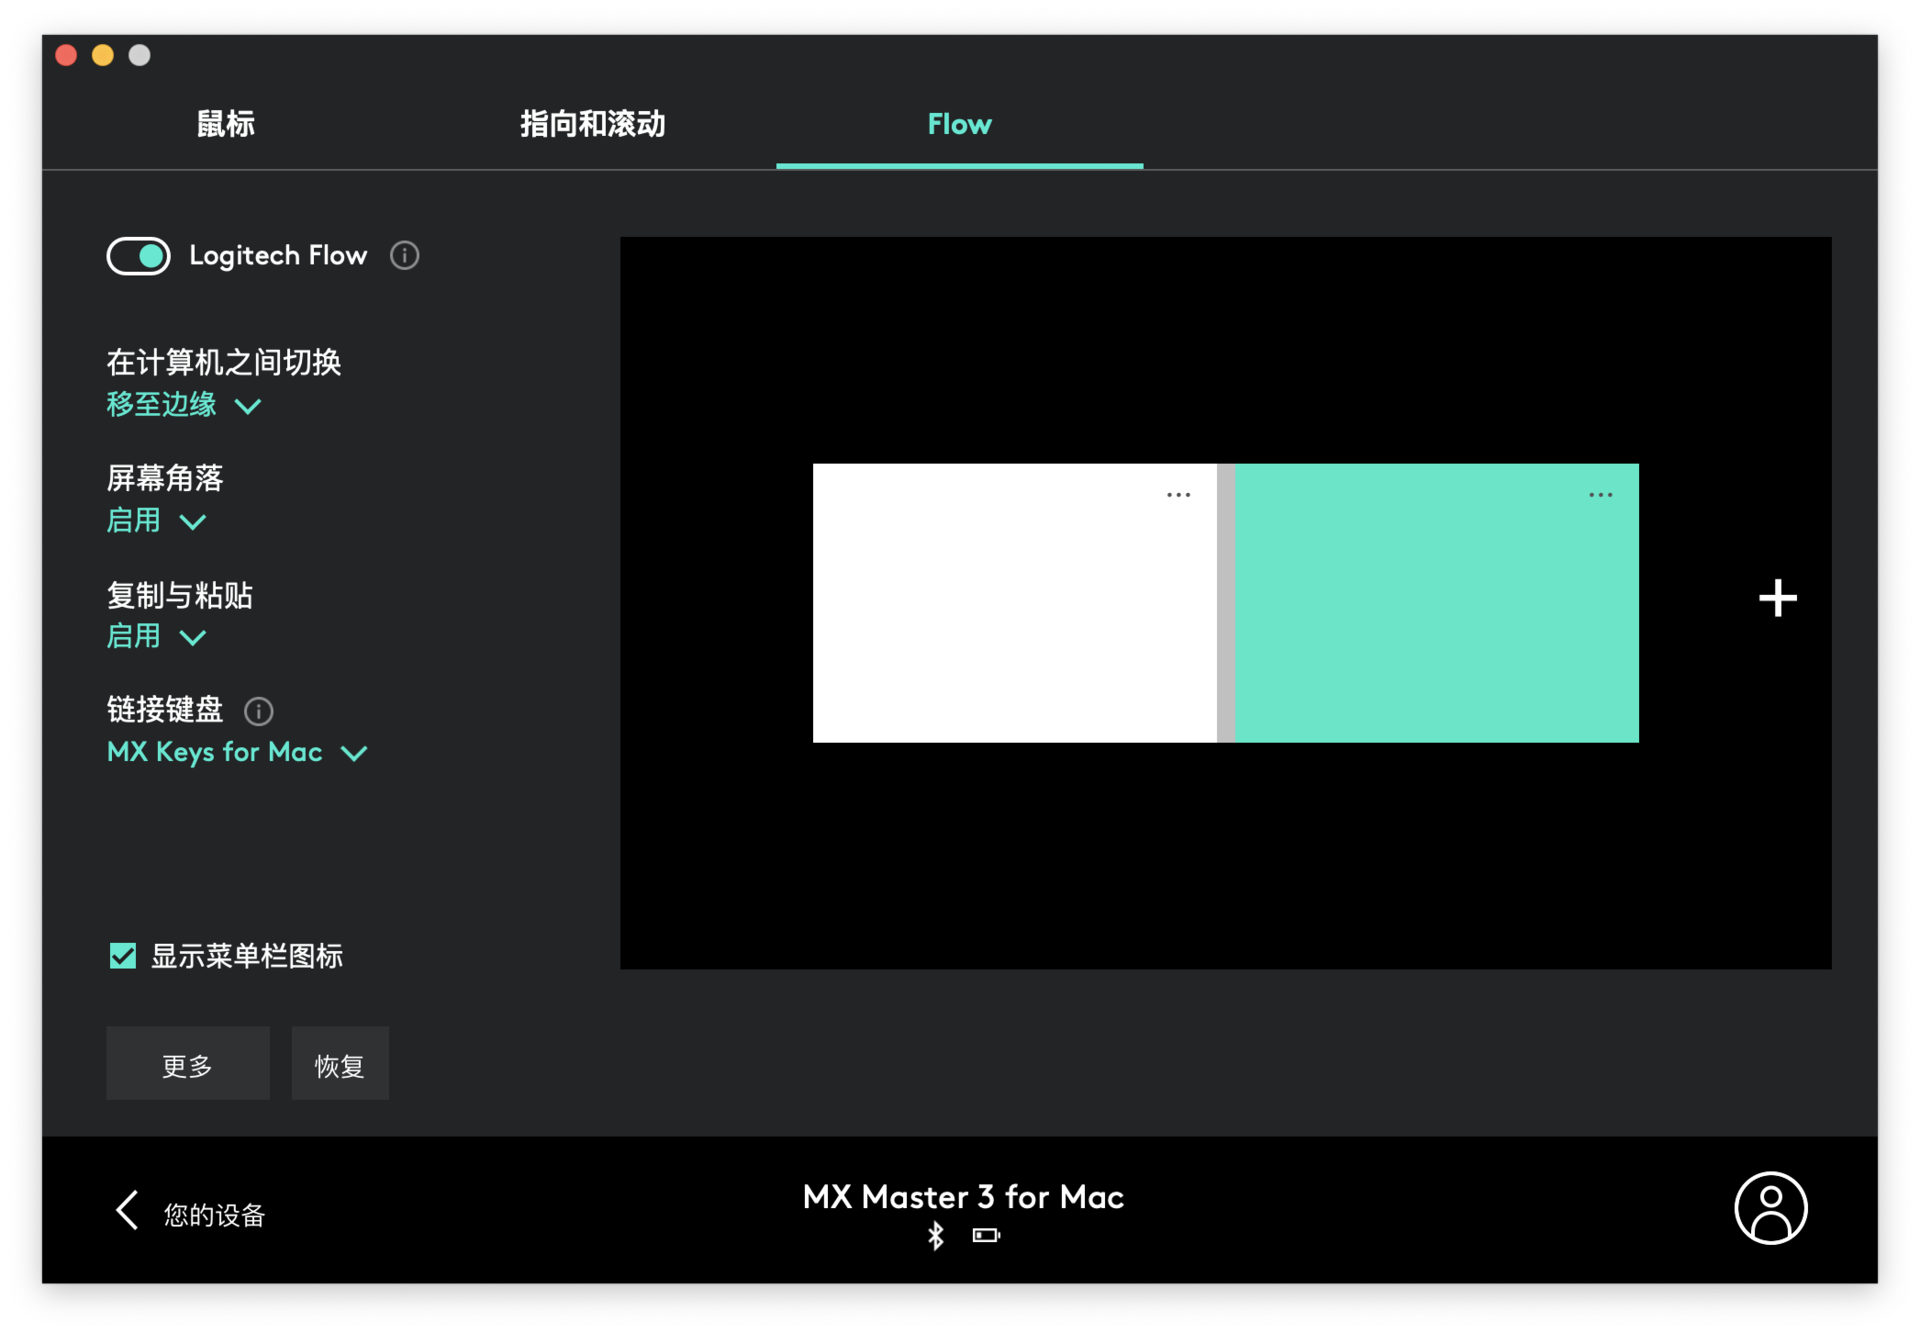Uncheck 显示菜单栏图标 checkbox
This screenshot has height=1333, width=1920.
click(x=123, y=956)
